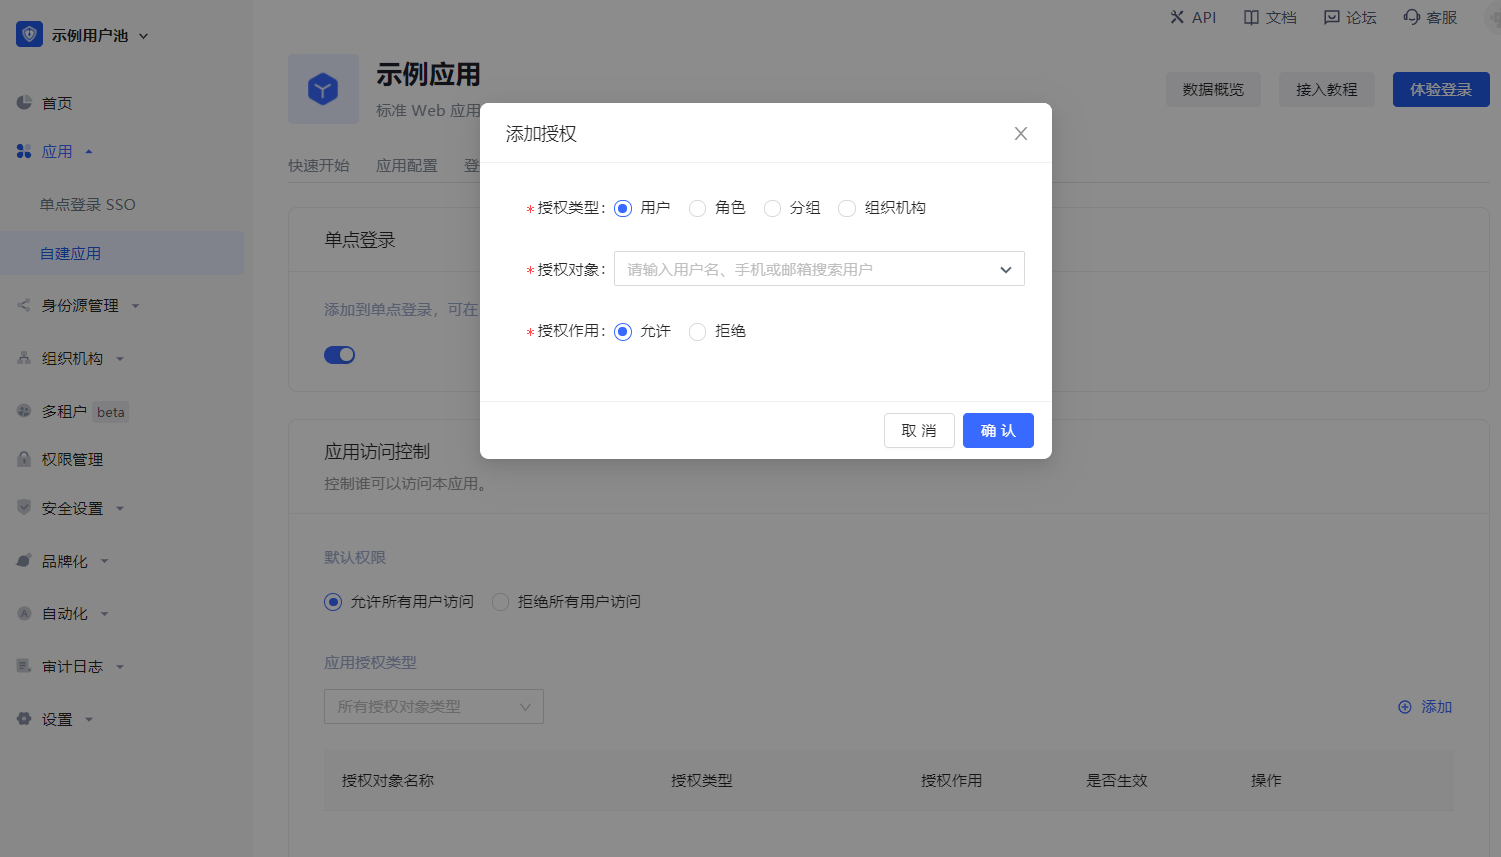The image size is (1501, 857).
Task: Click the 论坛 forum icon
Action: point(1331,17)
